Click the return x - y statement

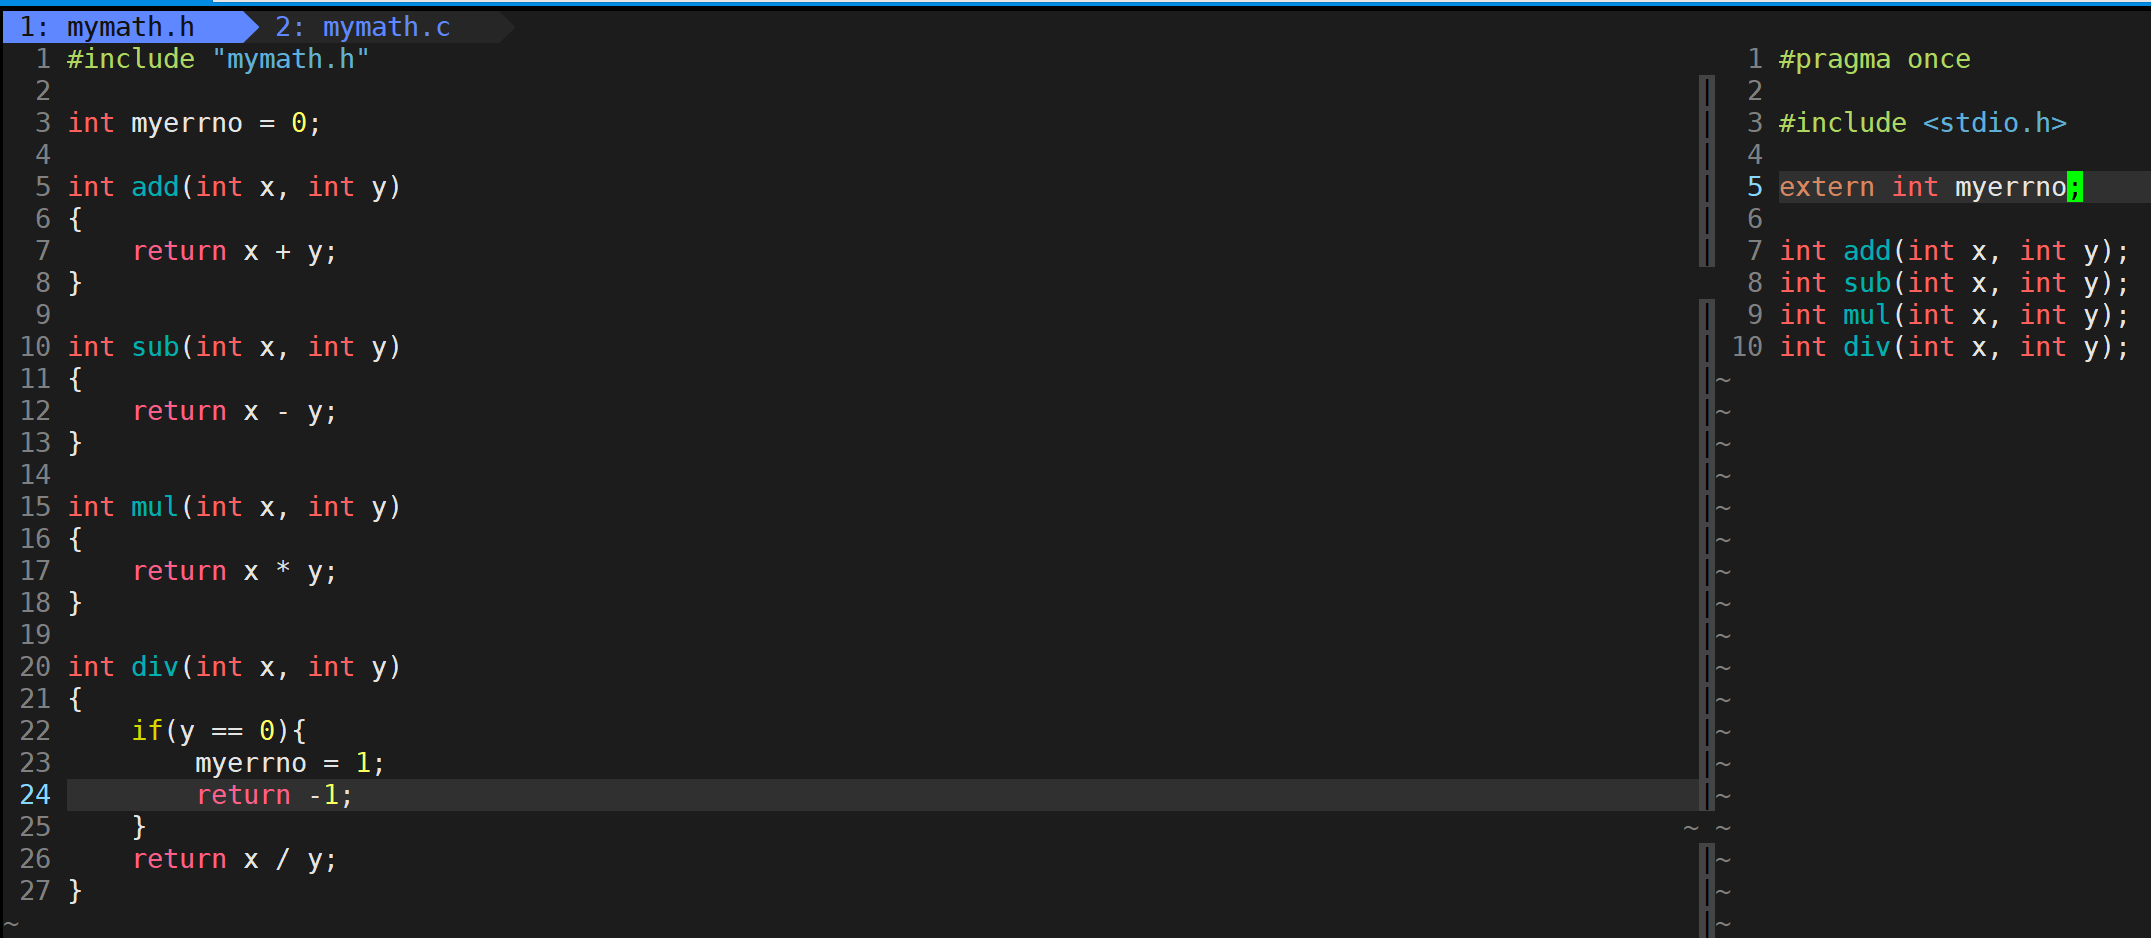(x=235, y=411)
